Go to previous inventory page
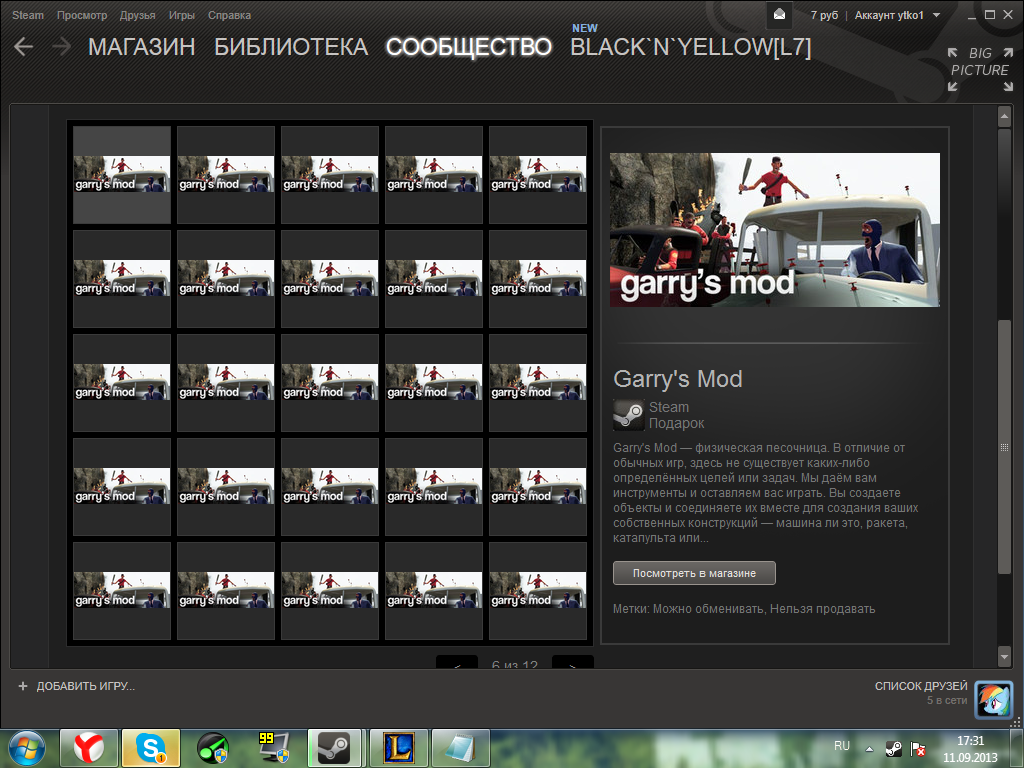1024x768 pixels. 457,662
